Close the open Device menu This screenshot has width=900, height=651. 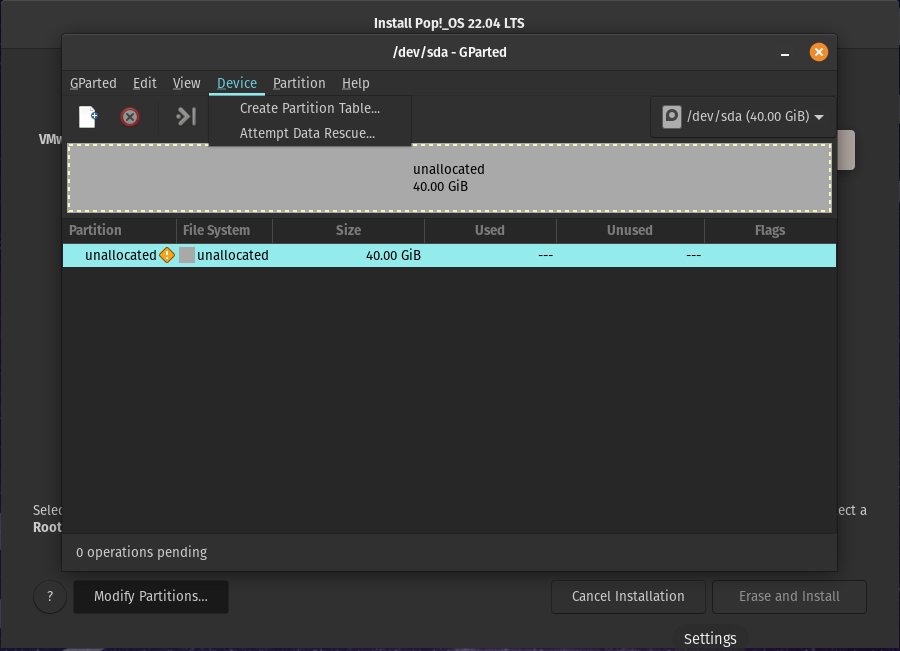coord(236,83)
